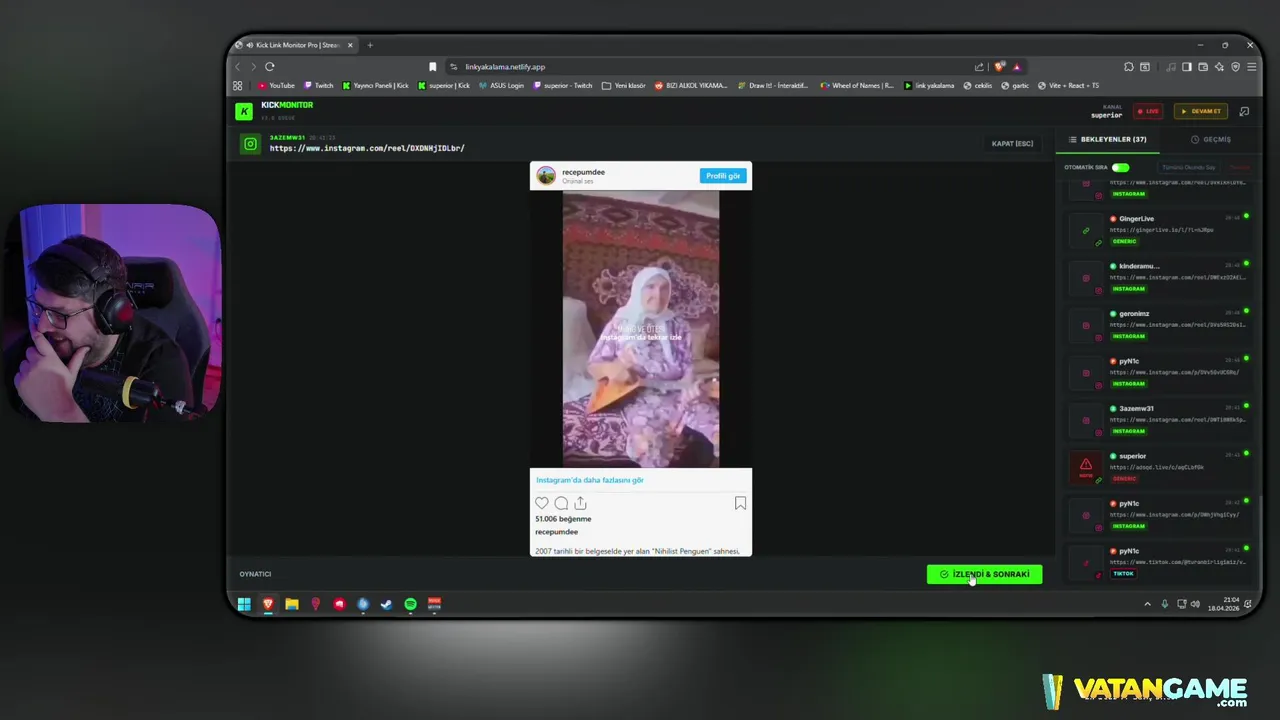Click the recepumdee profile avatar
Viewport: 1280px width, 720px height.
(546, 176)
